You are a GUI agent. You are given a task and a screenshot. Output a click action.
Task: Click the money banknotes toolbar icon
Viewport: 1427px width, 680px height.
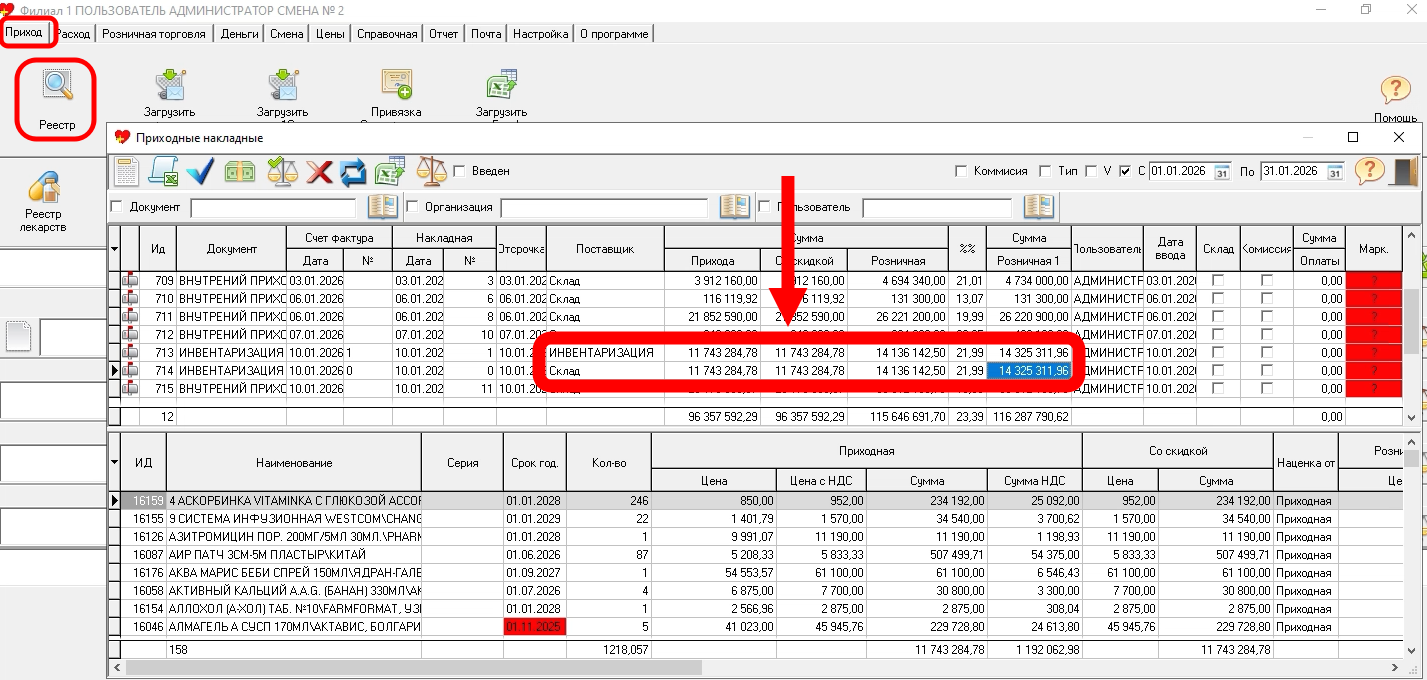239,172
